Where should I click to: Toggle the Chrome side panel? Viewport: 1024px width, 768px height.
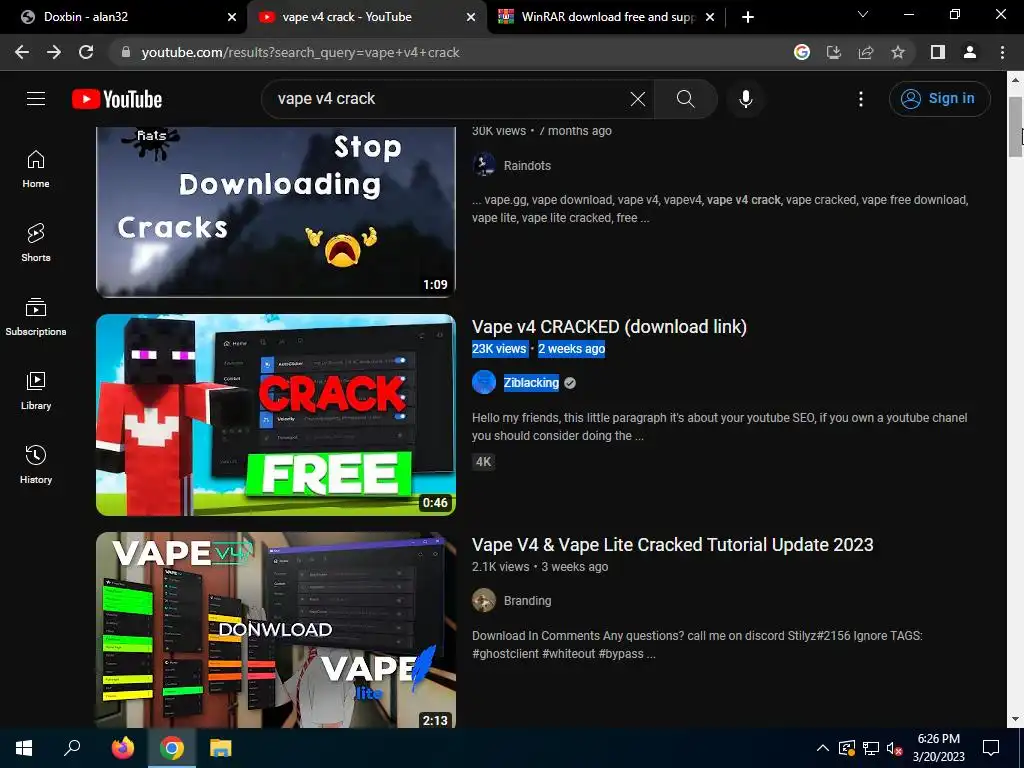(x=938, y=52)
